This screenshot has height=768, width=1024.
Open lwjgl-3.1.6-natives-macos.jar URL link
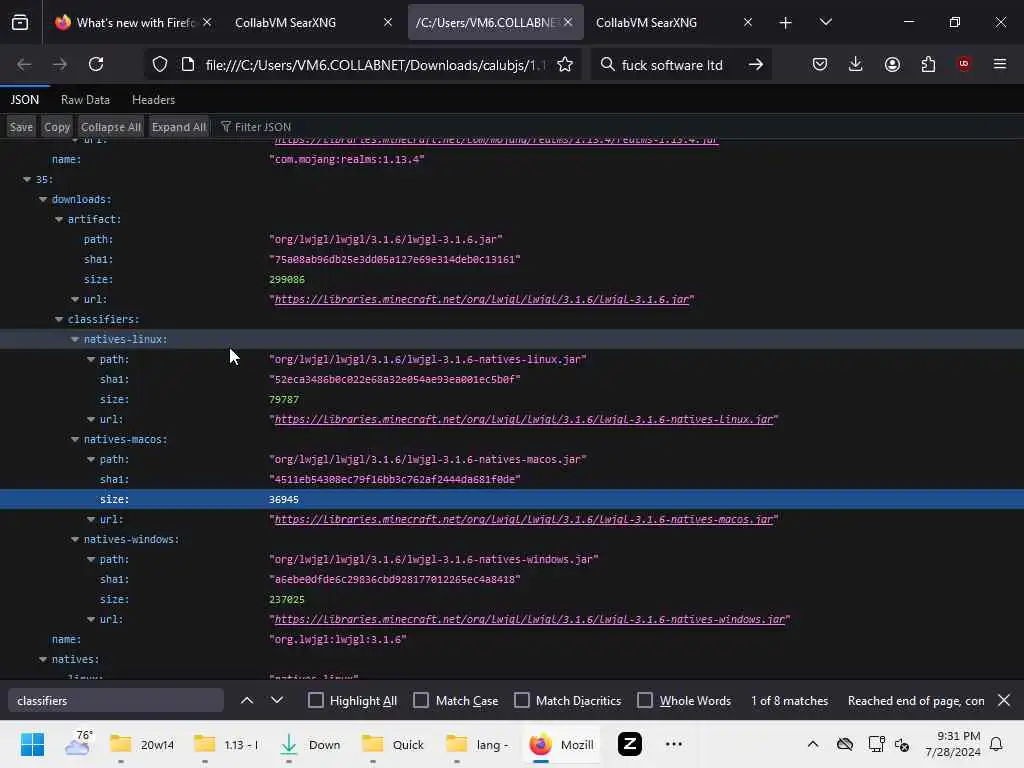524,519
